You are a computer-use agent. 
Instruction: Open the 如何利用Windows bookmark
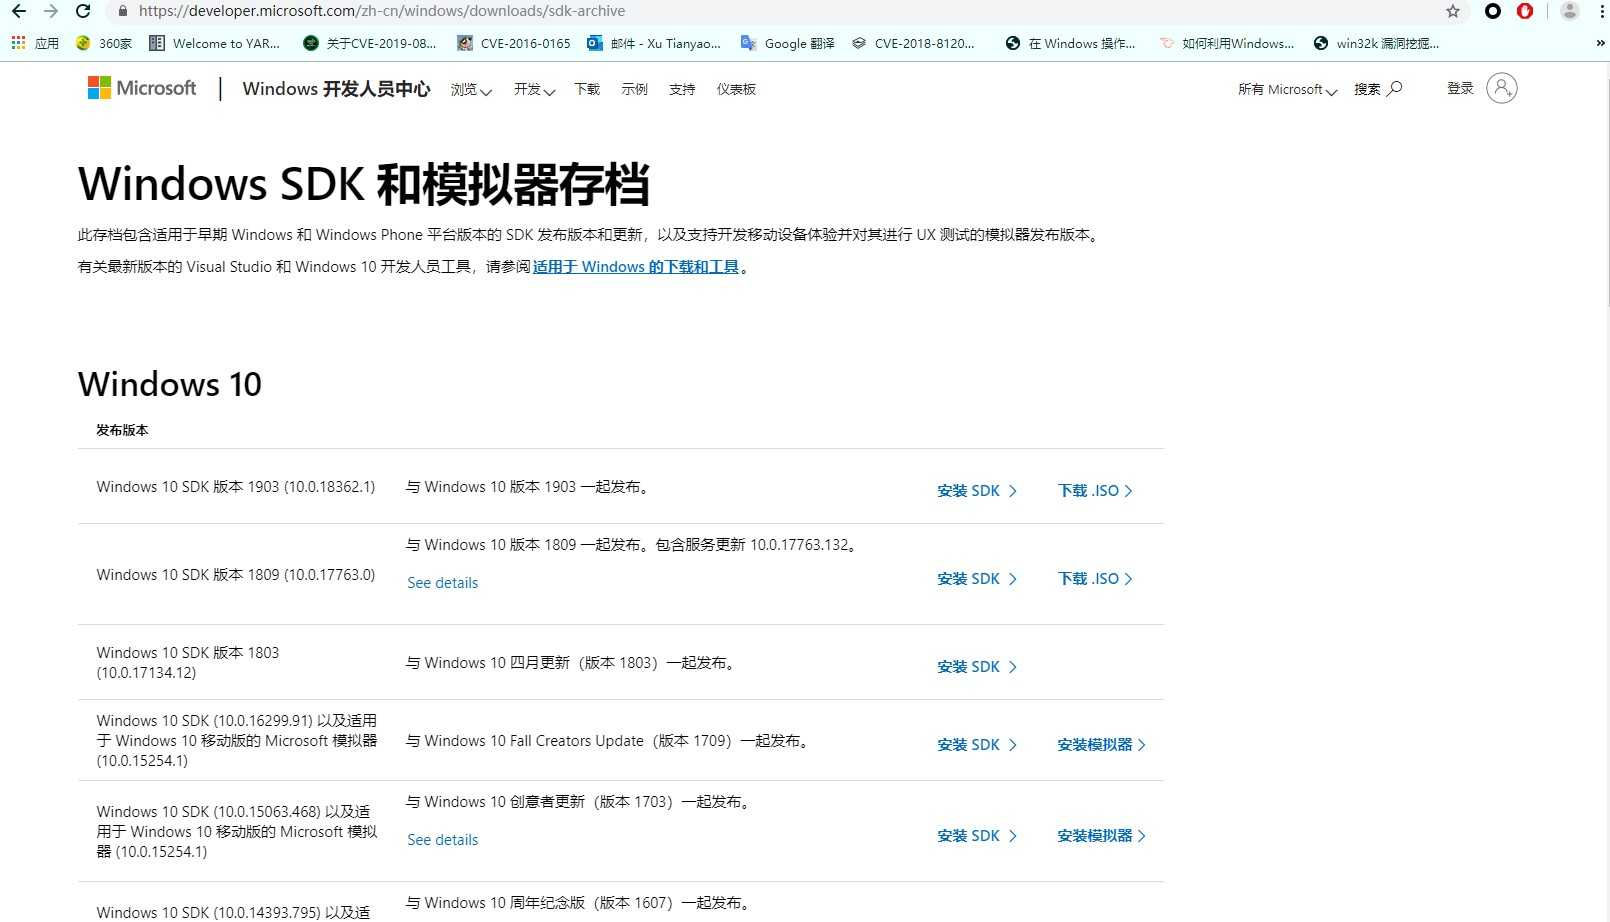click(1227, 43)
